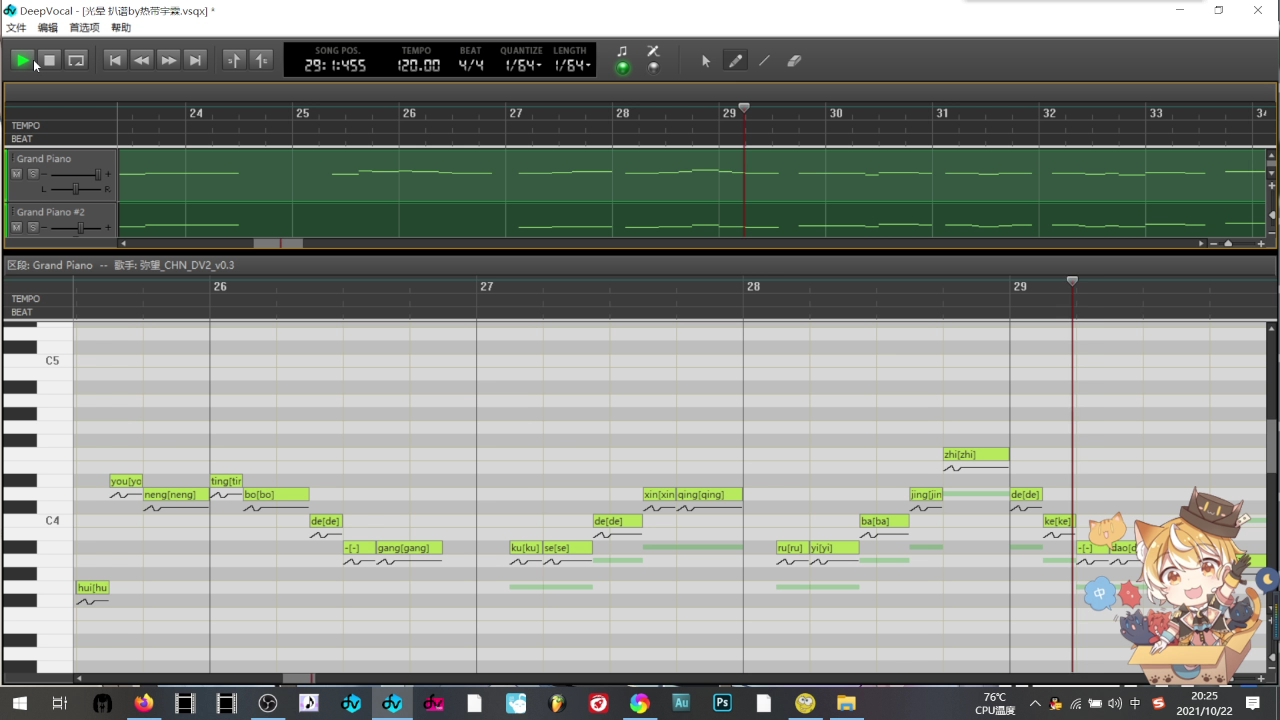Stop playback with the Stop button
1280x720 pixels.
(x=49, y=61)
